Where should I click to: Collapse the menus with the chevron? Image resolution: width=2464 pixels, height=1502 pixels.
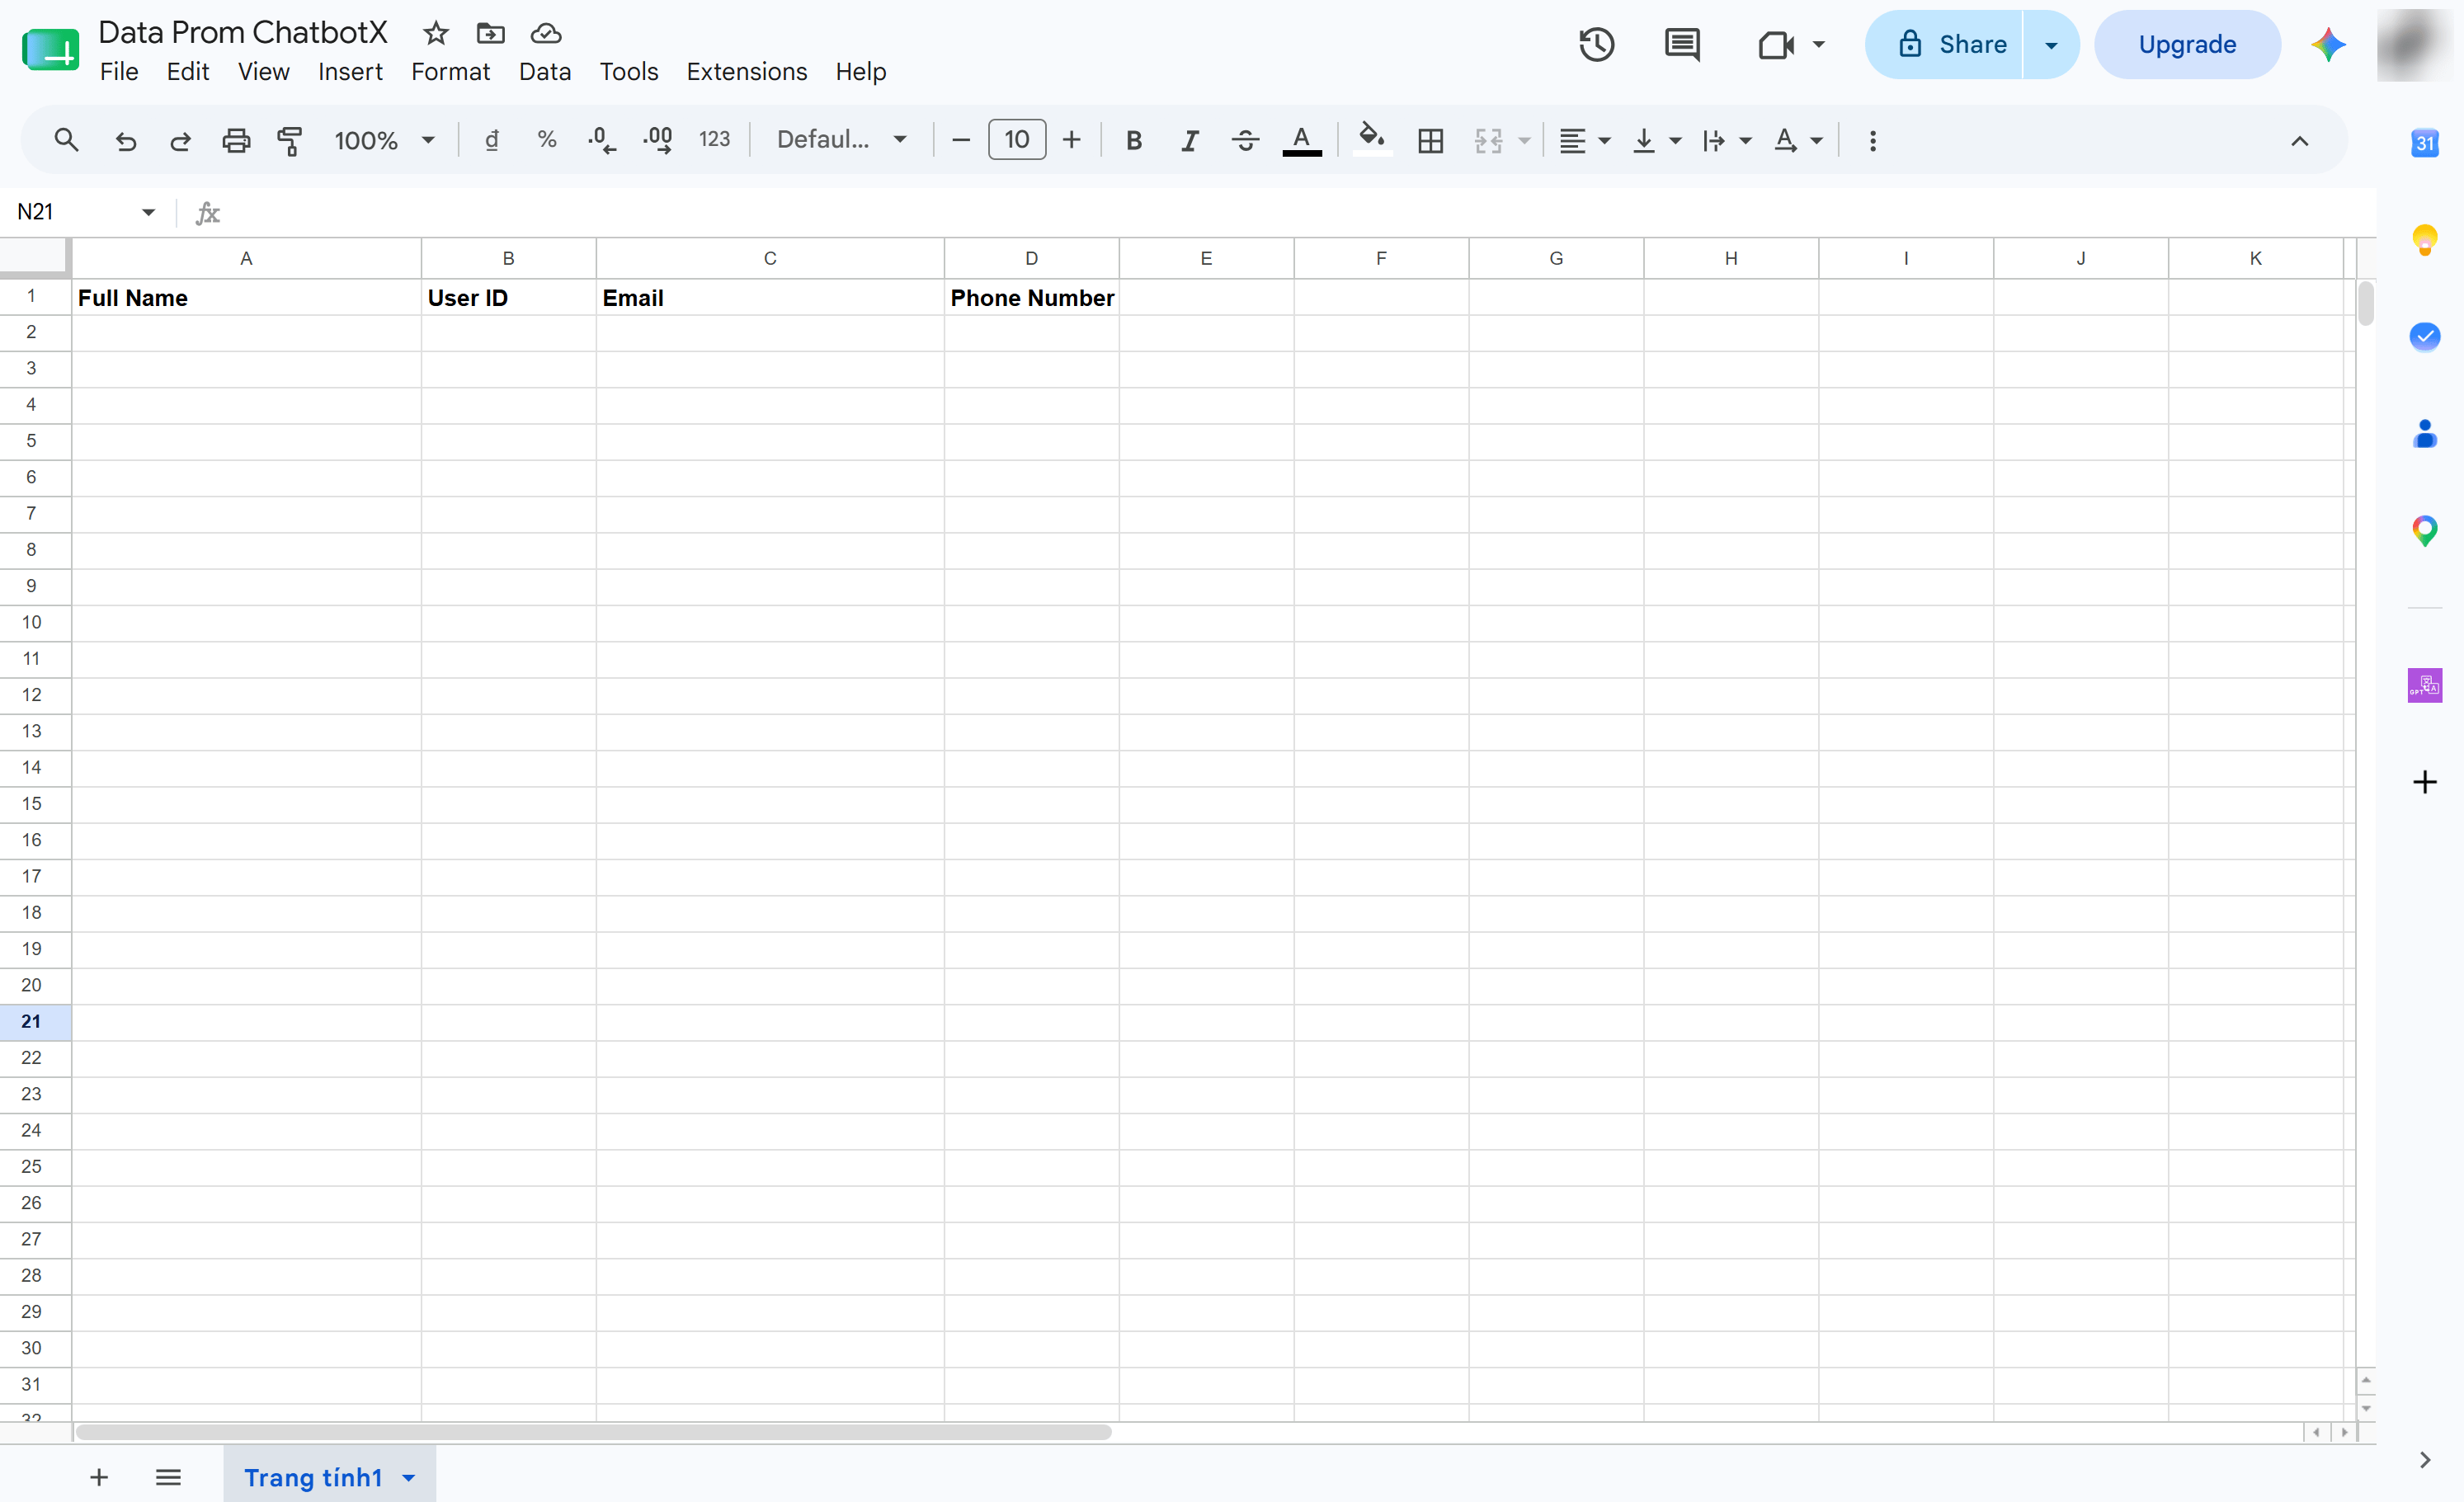click(x=2299, y=141)
